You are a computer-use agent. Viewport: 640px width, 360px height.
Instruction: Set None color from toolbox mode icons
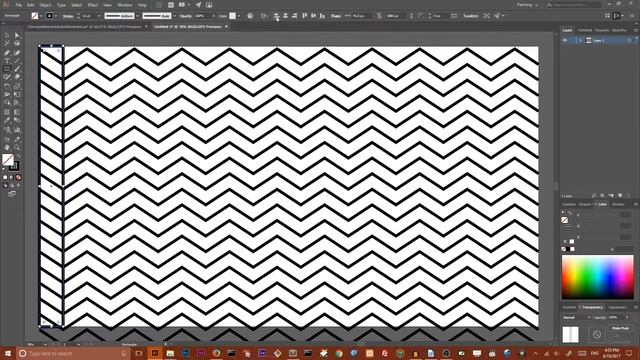click(x=18, y=178)
